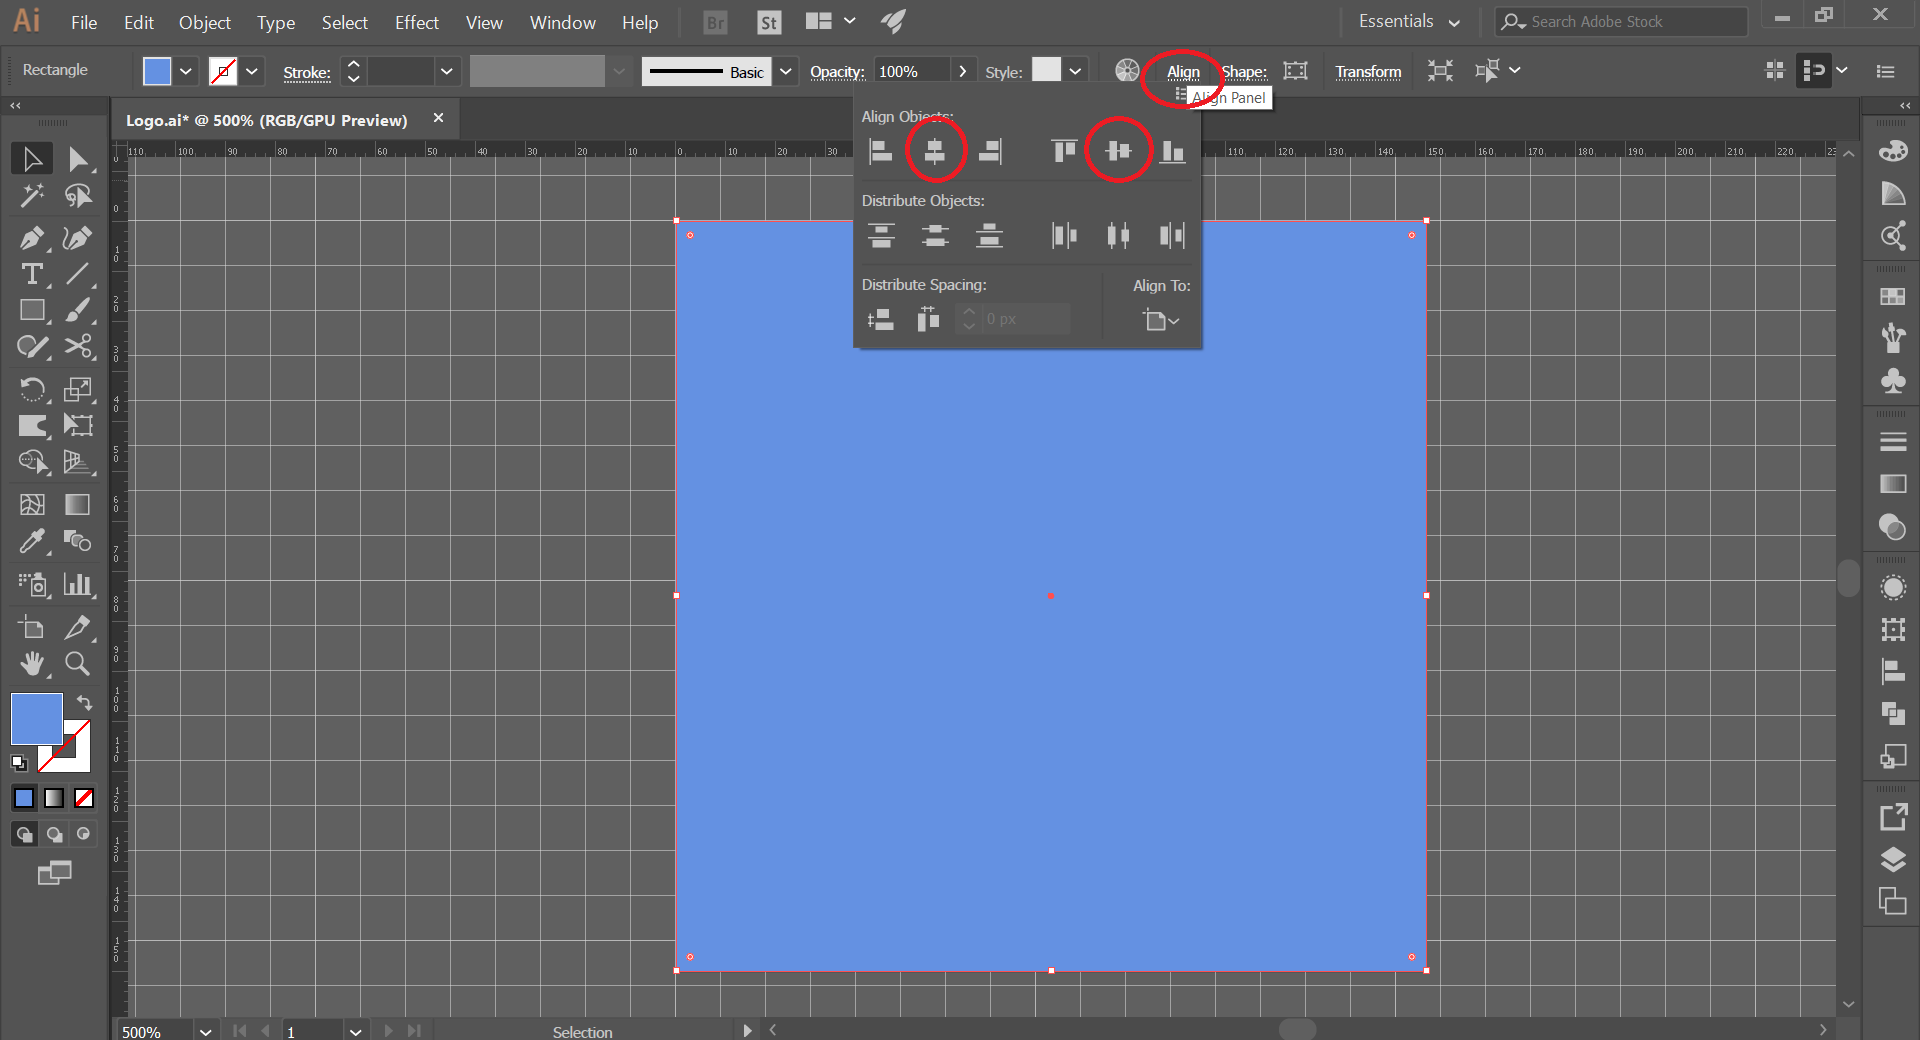This screenshot has width=1920, height=1040.
Task: Select the Artboard tool
Action: (32, 627)
